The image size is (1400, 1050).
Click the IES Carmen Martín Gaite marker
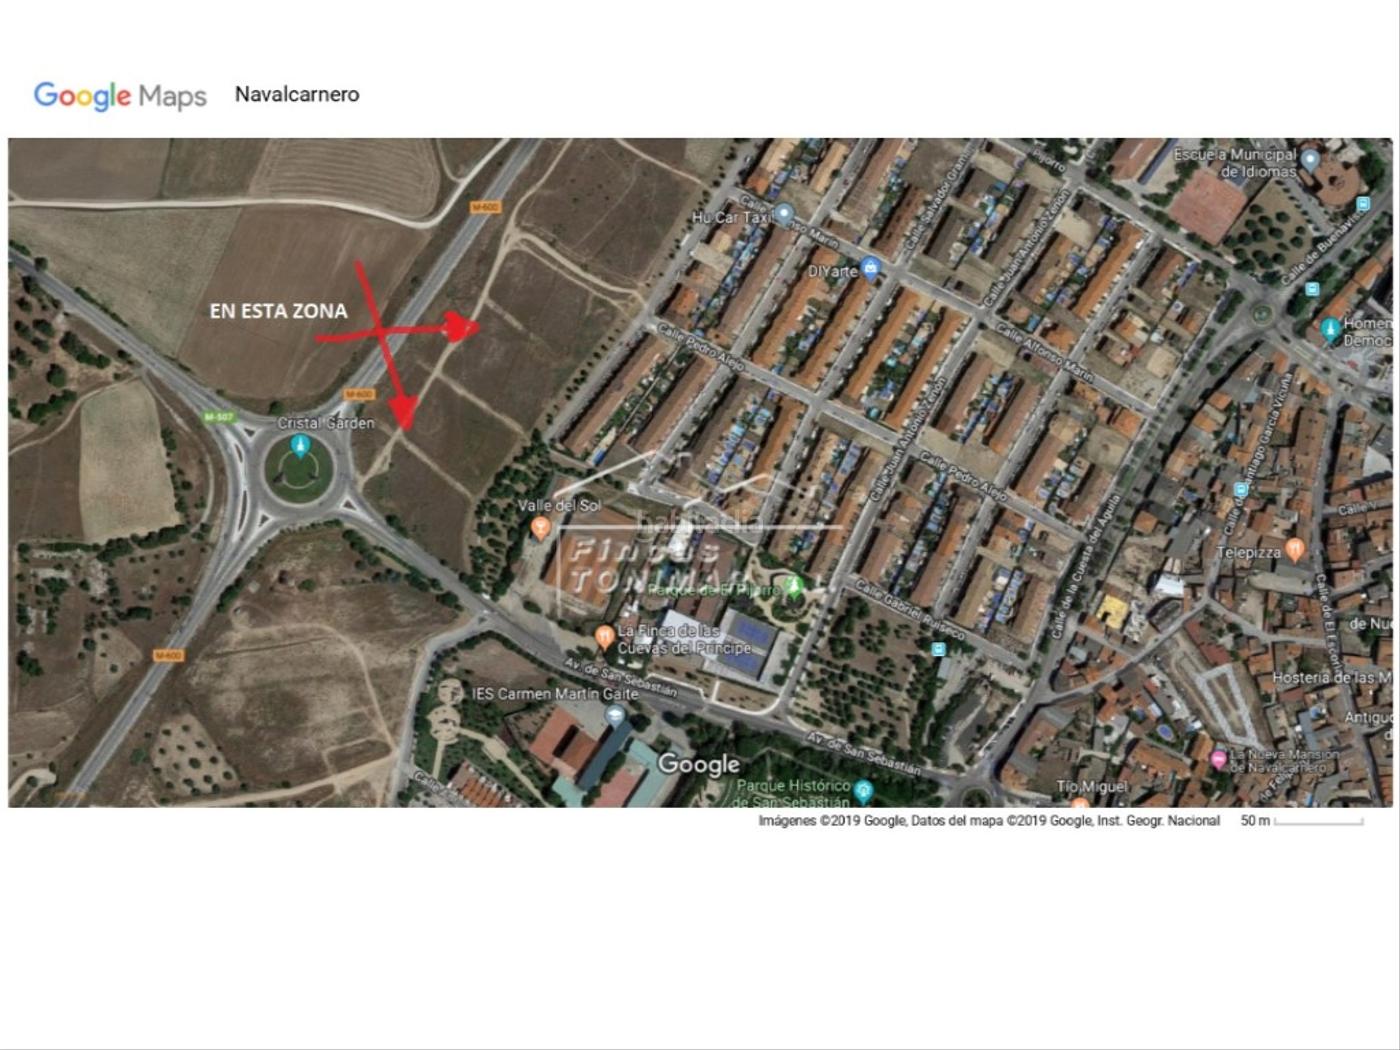(615, 715)
